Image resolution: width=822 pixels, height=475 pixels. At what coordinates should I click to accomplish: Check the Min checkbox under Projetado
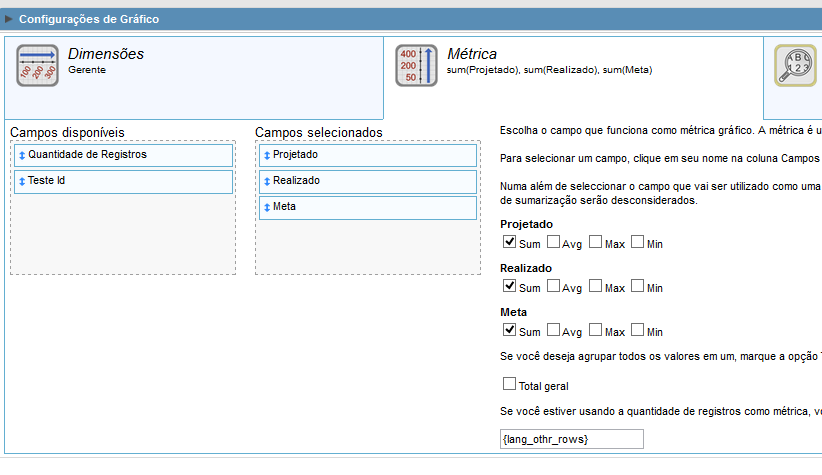click(x=638, y=243)
